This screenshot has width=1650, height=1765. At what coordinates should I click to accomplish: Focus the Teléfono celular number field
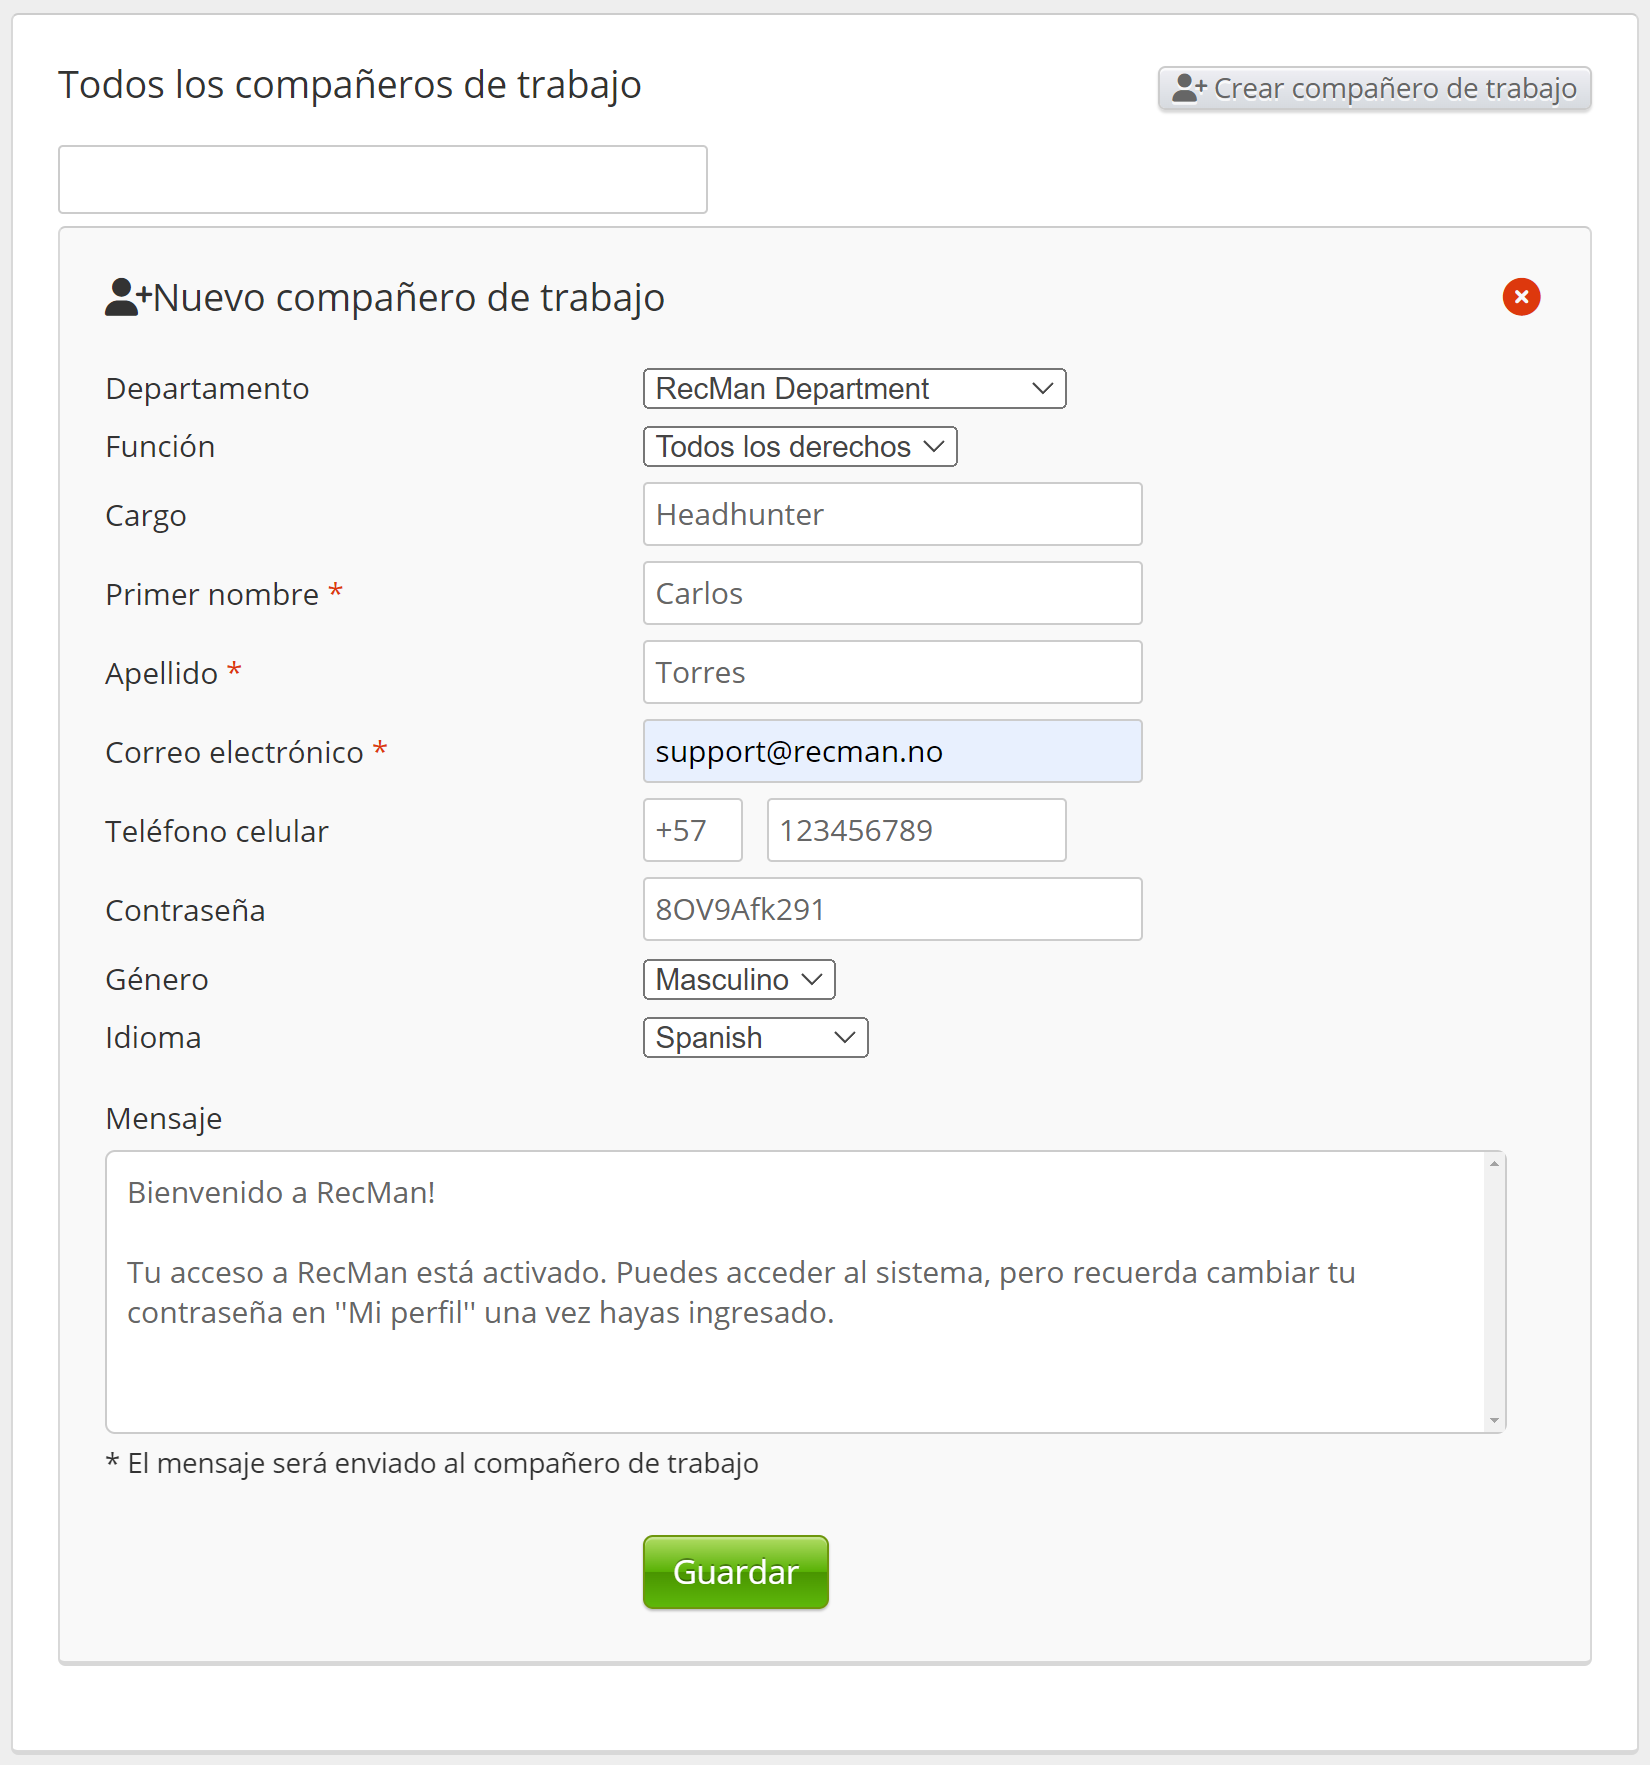coord(916,830)
